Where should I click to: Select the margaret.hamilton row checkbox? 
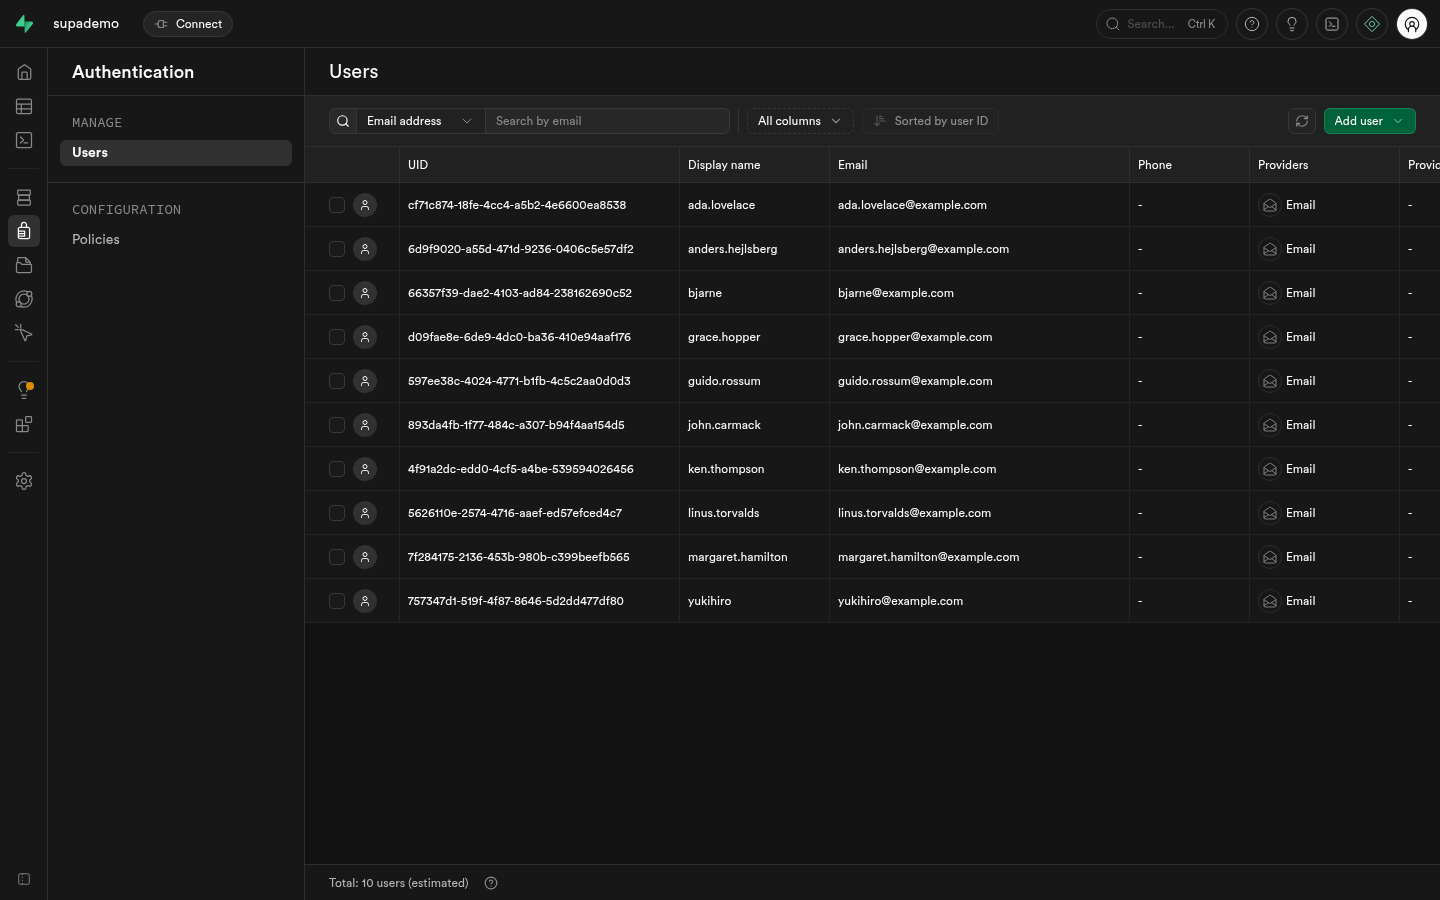(x=337, y=557)
